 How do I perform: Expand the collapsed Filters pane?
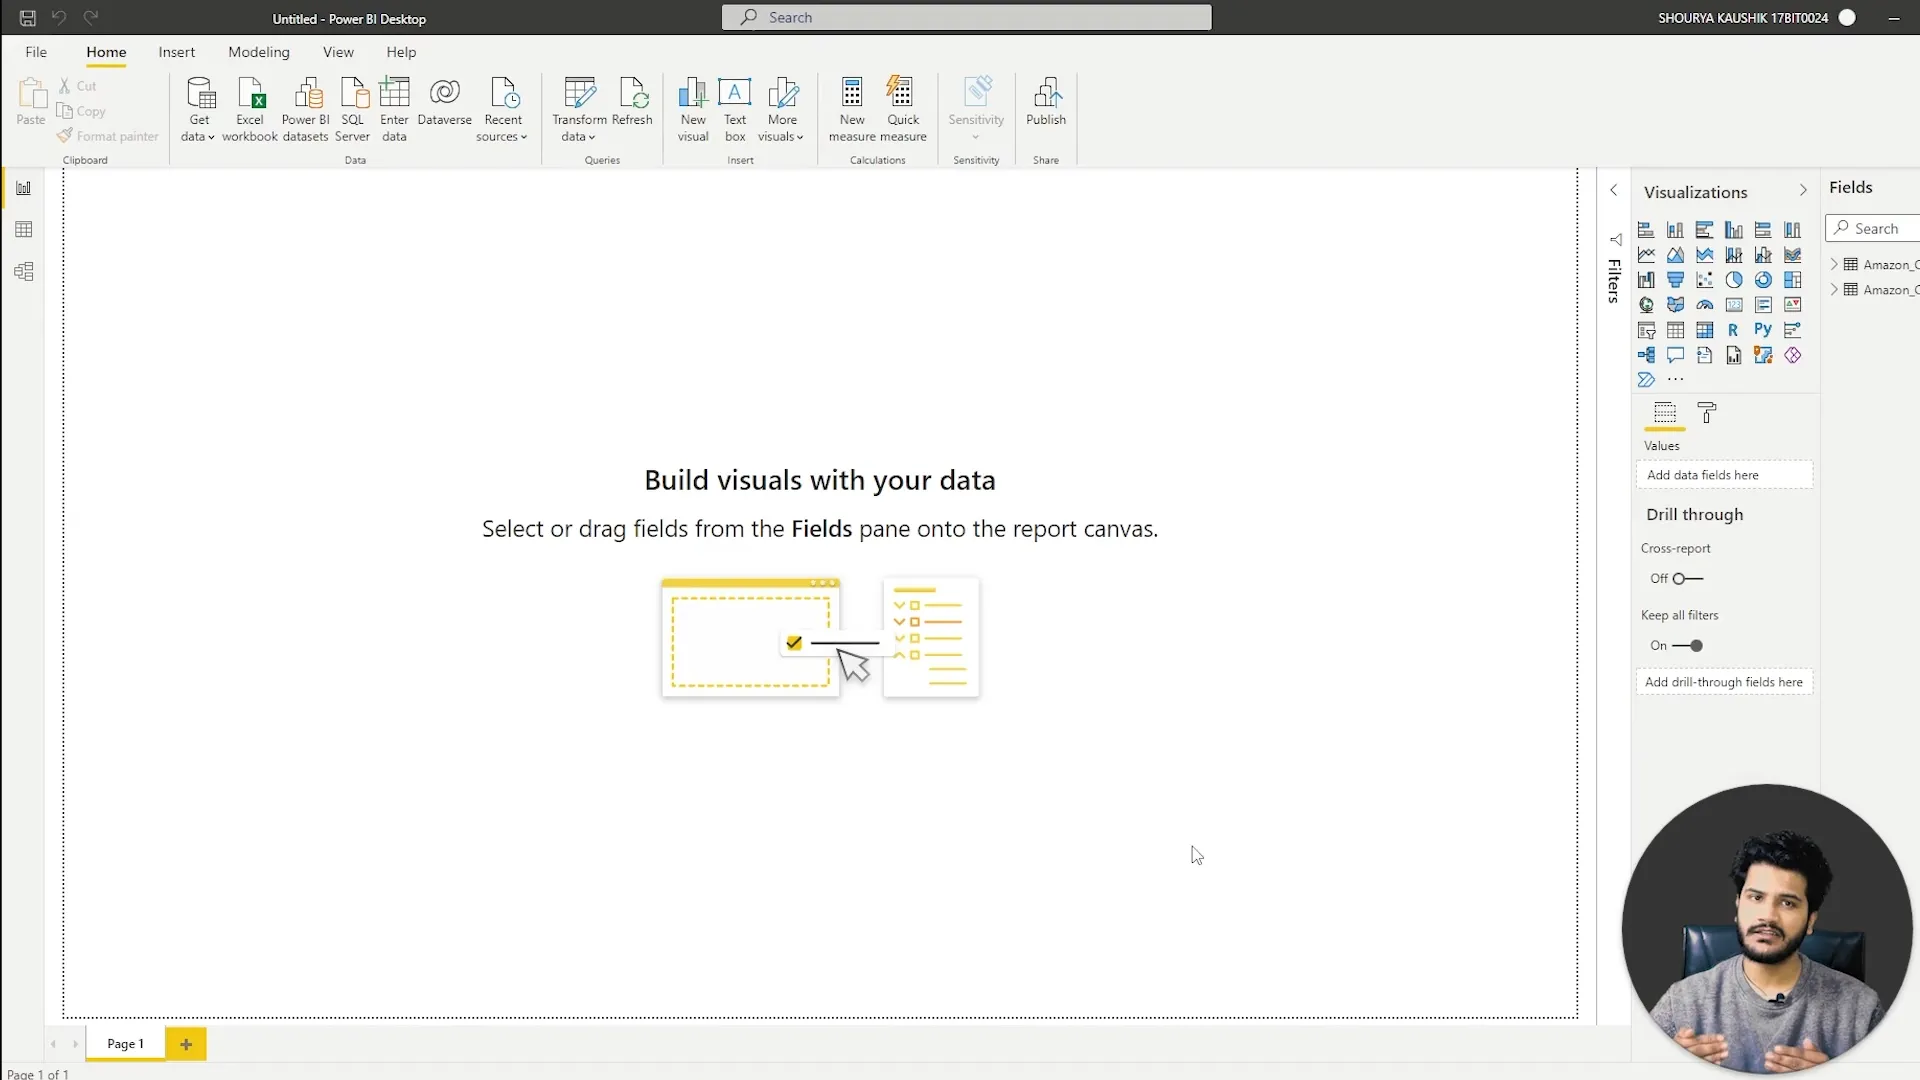click(x=1613, y=190)
